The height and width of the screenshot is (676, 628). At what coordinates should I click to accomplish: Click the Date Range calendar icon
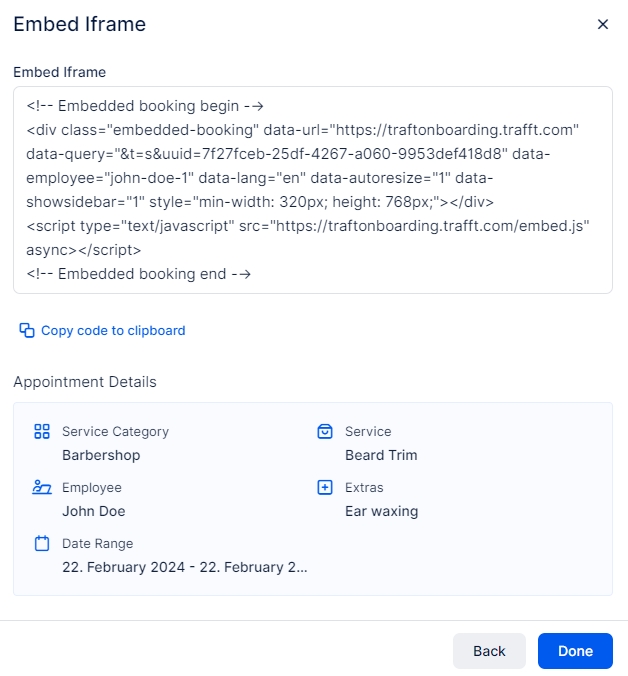point(42,544)
